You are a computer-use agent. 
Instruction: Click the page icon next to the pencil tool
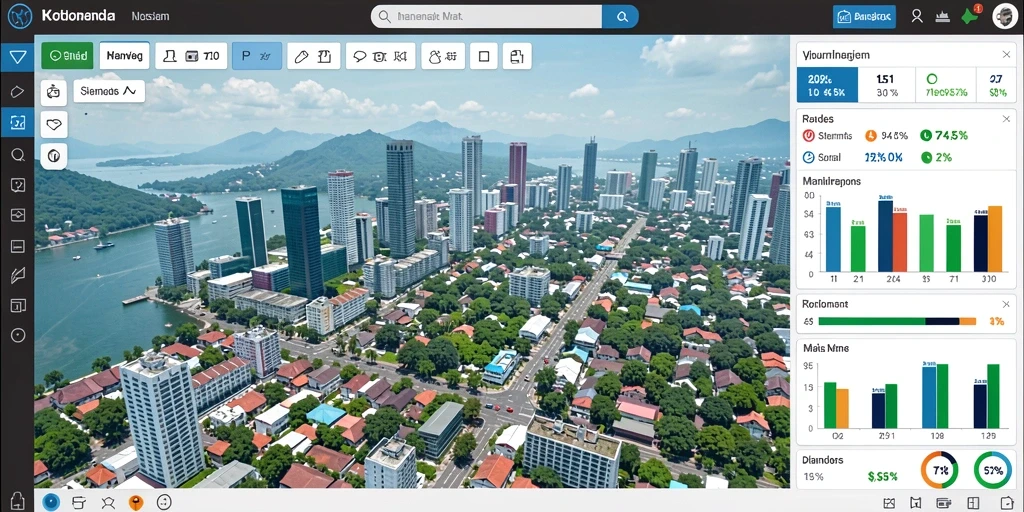coord(325,56)
